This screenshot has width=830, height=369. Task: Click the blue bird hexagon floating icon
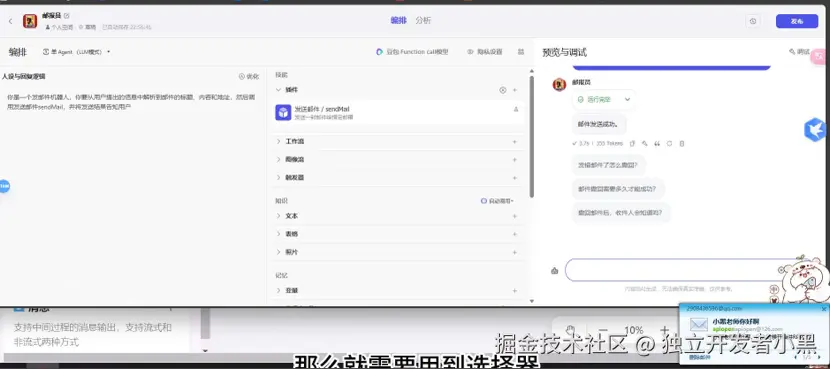[x=816, y=130]
